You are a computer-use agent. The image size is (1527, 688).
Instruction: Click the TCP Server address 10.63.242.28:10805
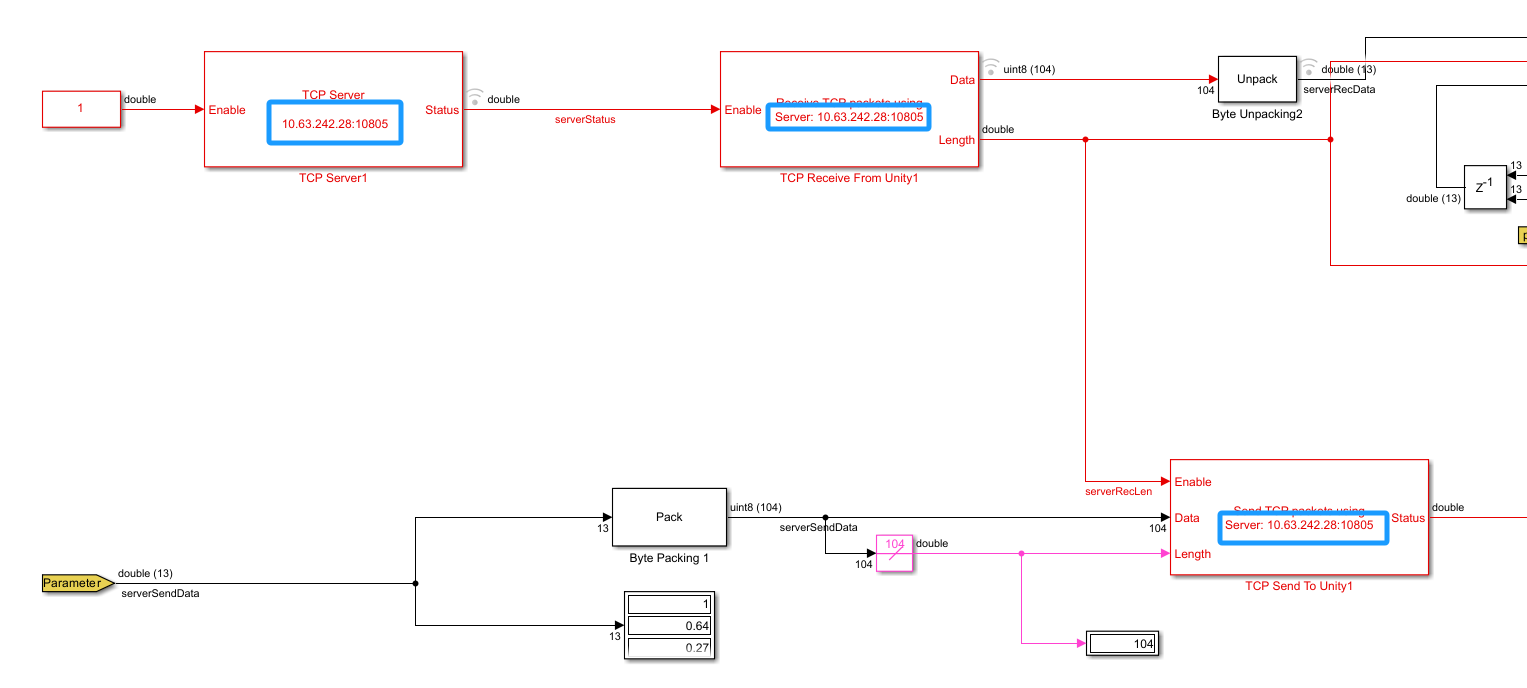click(x=335, y=123)
